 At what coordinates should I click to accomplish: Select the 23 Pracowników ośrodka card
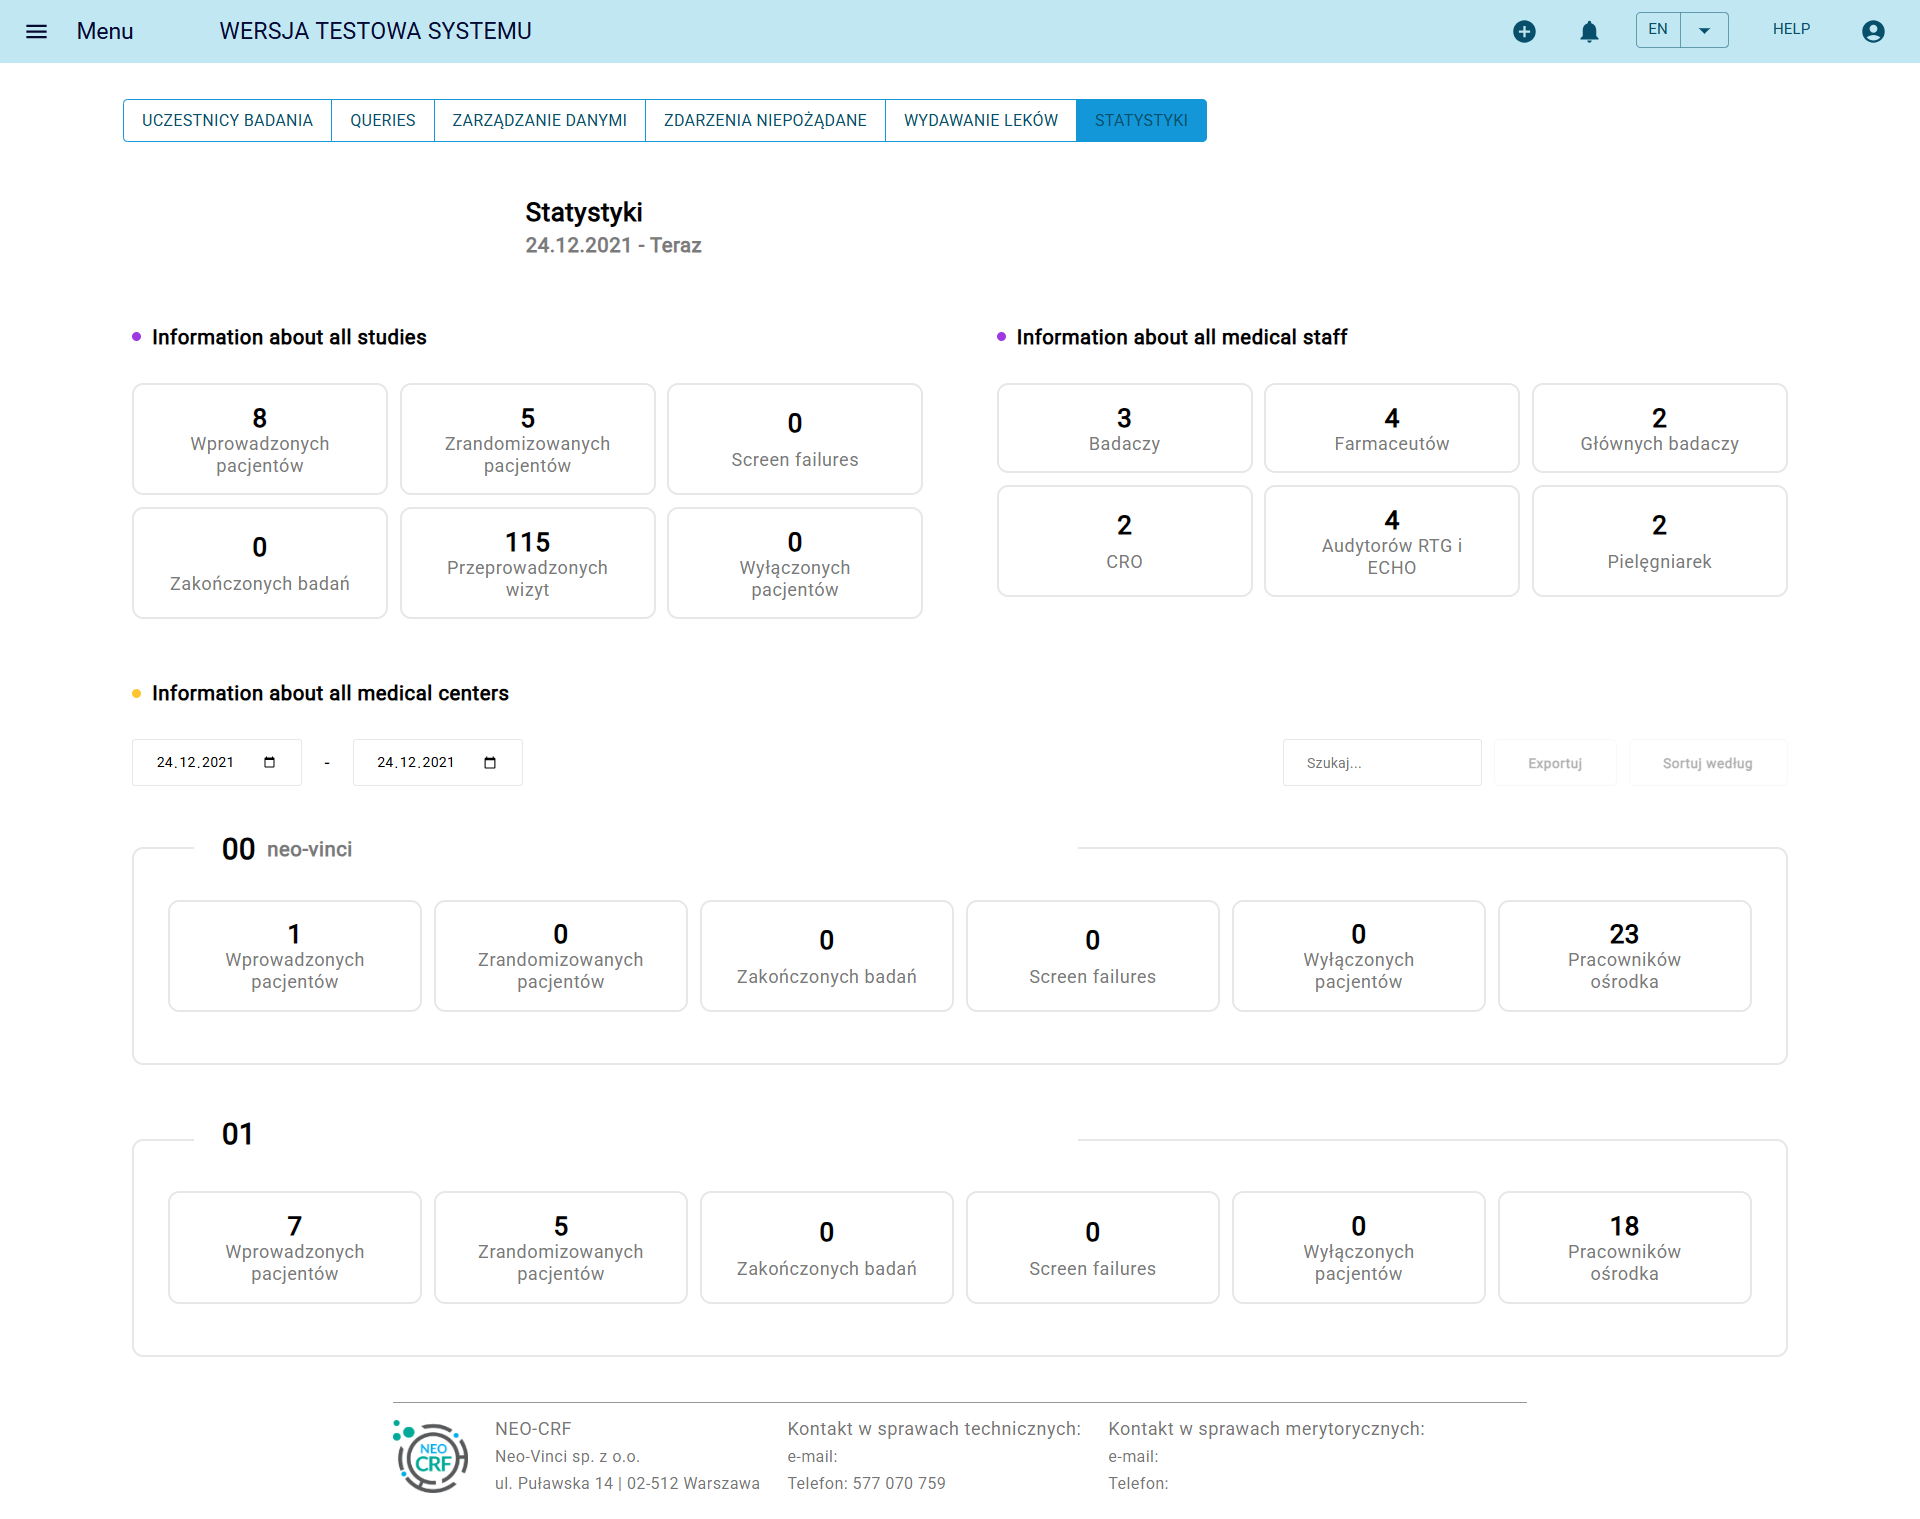click(1624, 956)
